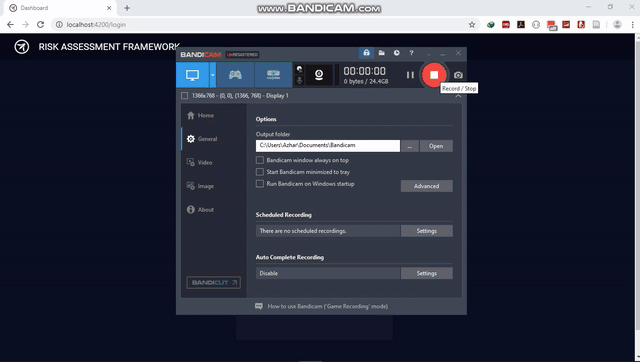Screen dimensions: 640x362
Task: Click the lock icon in Bandicam title bar
Action: point(366,53)
